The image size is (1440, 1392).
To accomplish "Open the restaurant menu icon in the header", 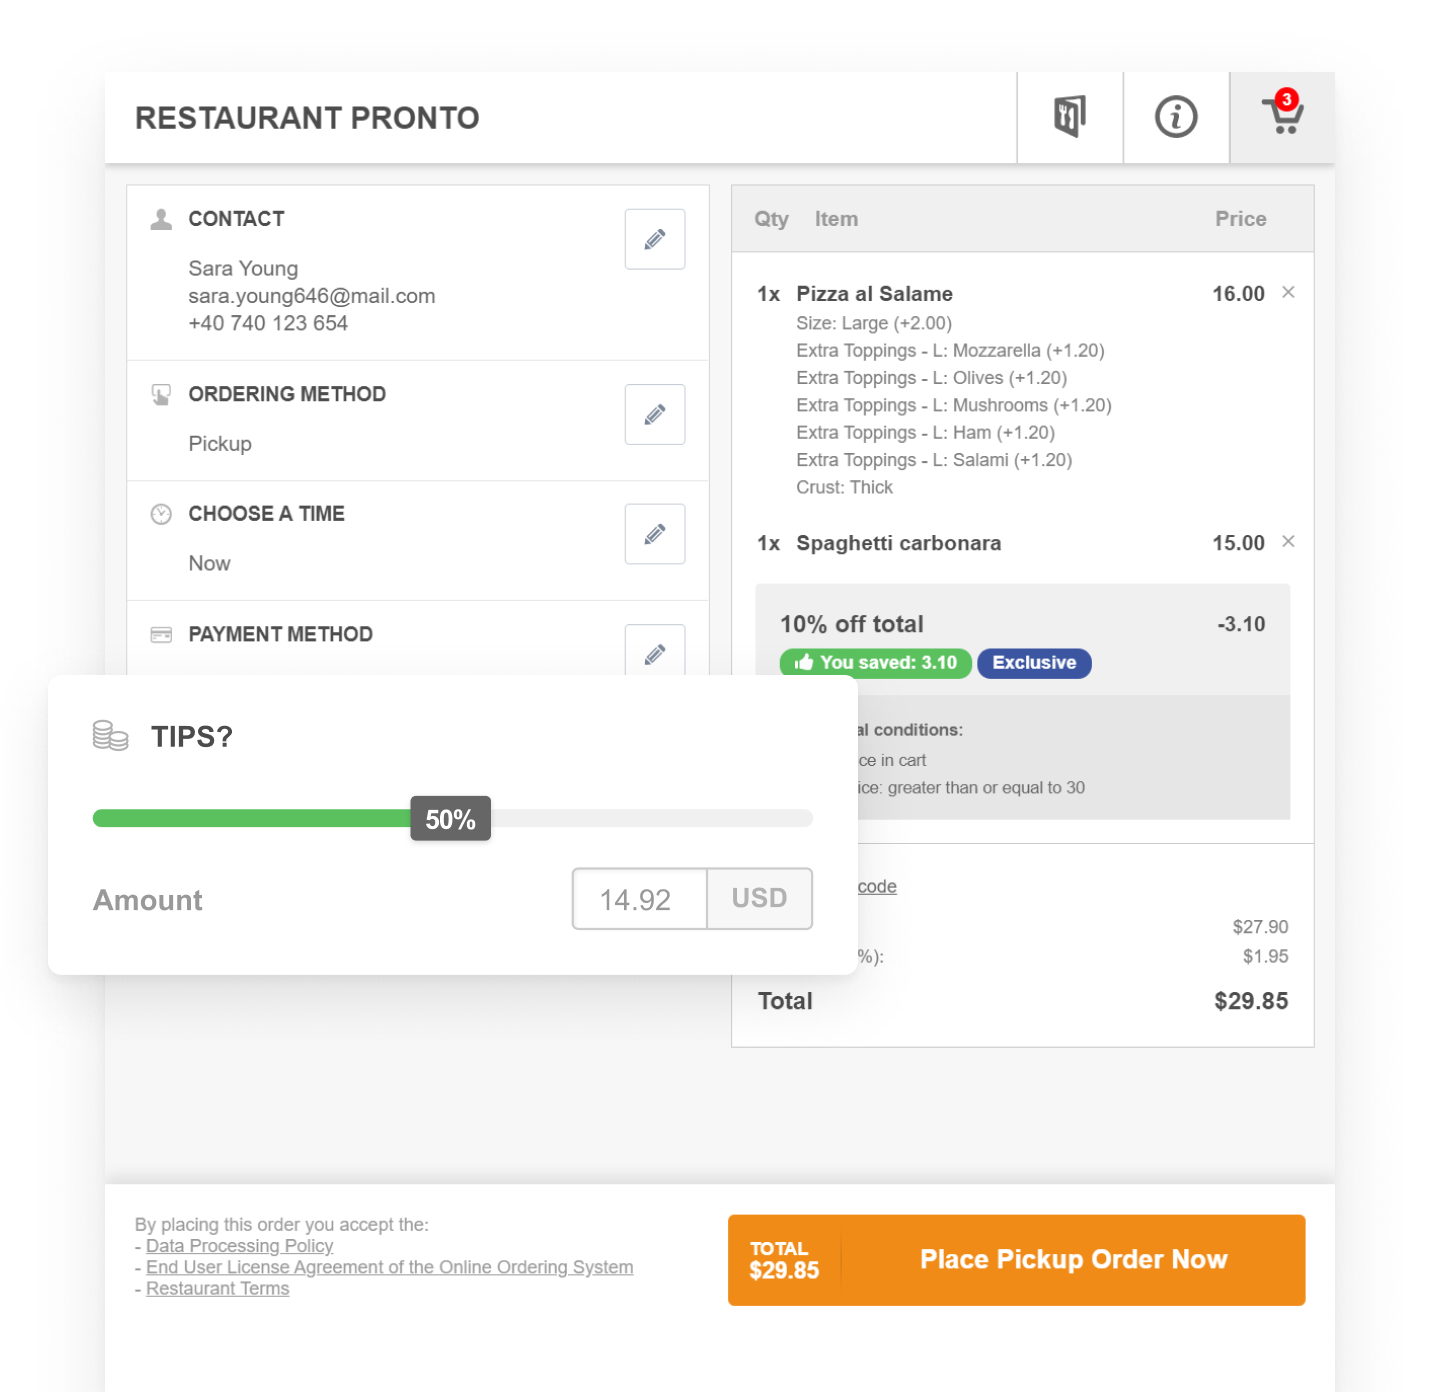I will (x=1069, y=117).
